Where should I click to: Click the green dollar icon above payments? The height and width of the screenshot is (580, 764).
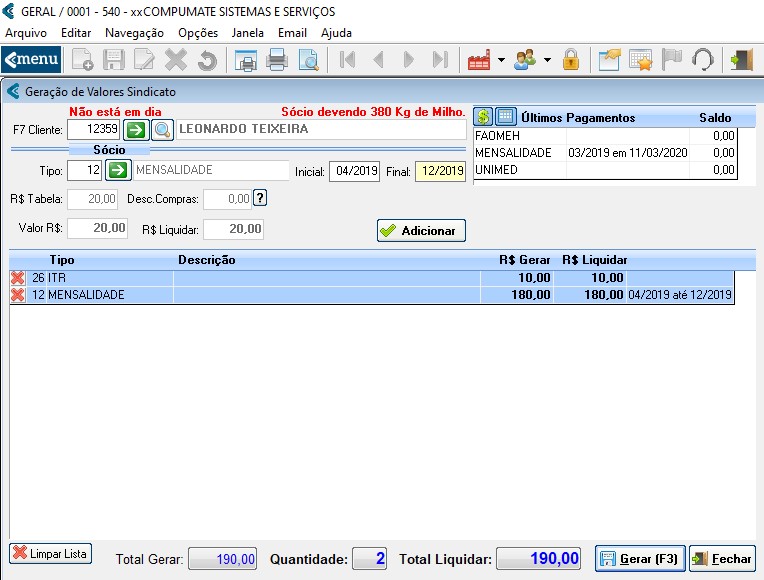(x=483, y=117)
